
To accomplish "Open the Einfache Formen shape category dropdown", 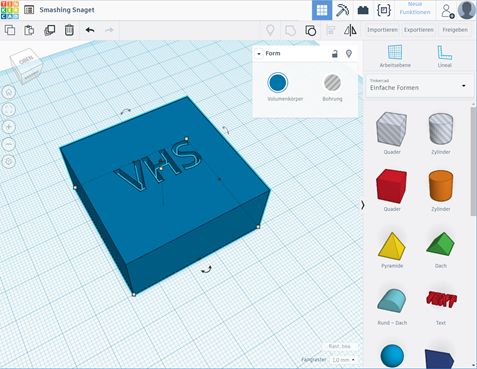I will click(419, 85).
